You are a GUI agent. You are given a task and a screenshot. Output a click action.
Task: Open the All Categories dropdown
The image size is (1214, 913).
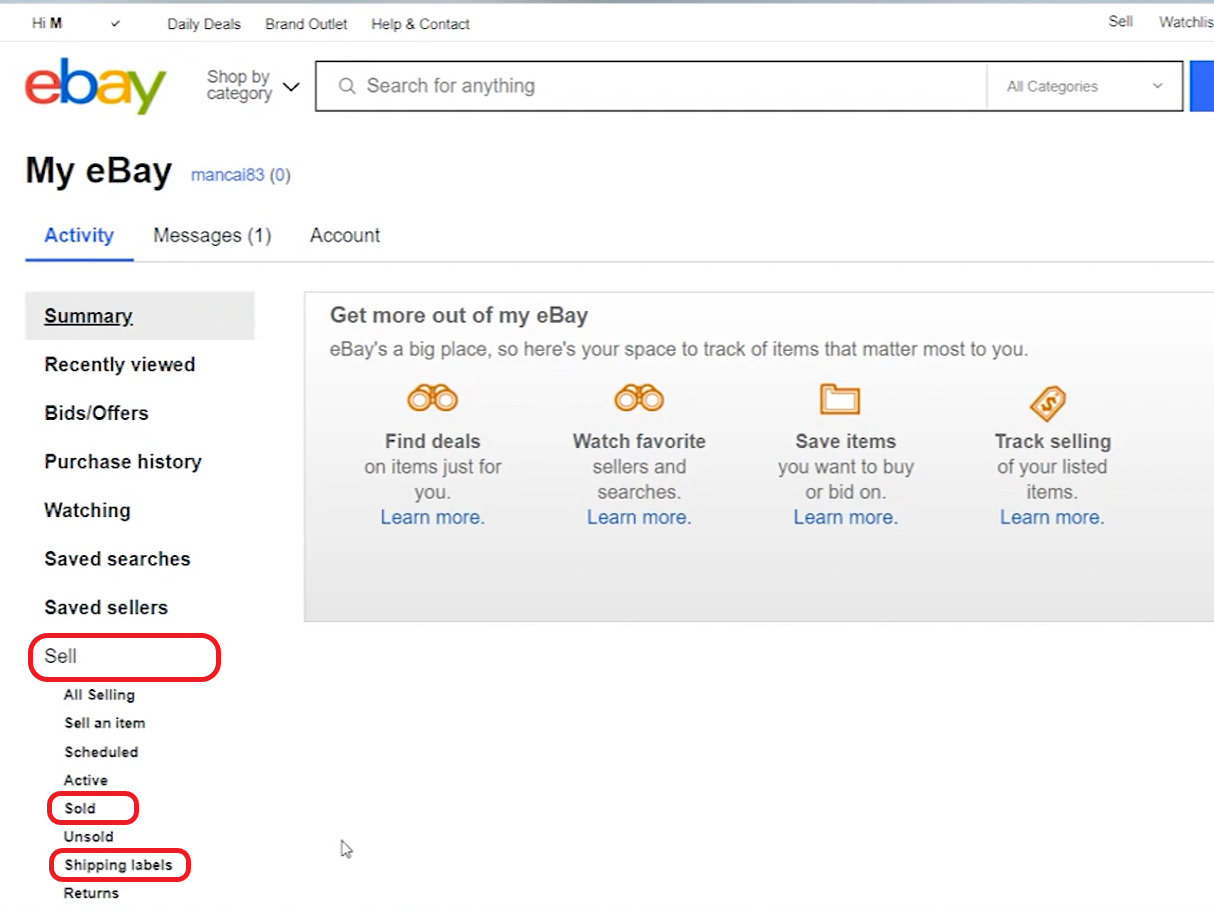[x=1084, y=87]
